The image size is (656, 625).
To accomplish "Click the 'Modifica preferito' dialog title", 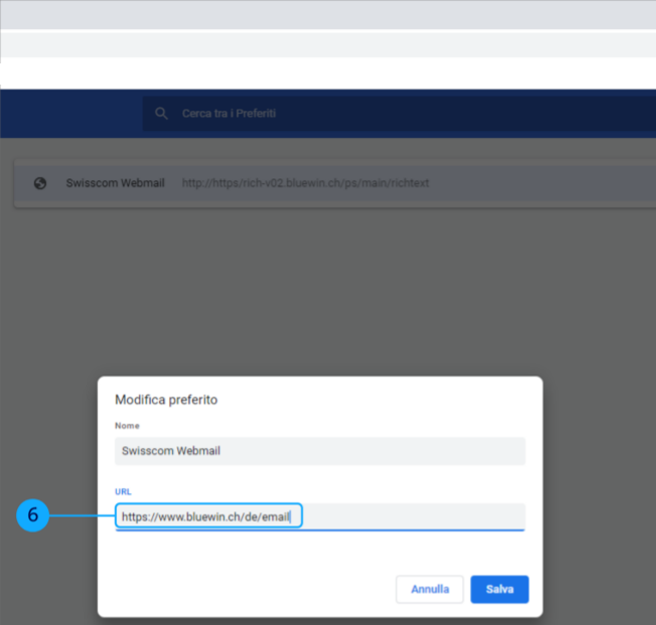I will (x=166, y=400).
